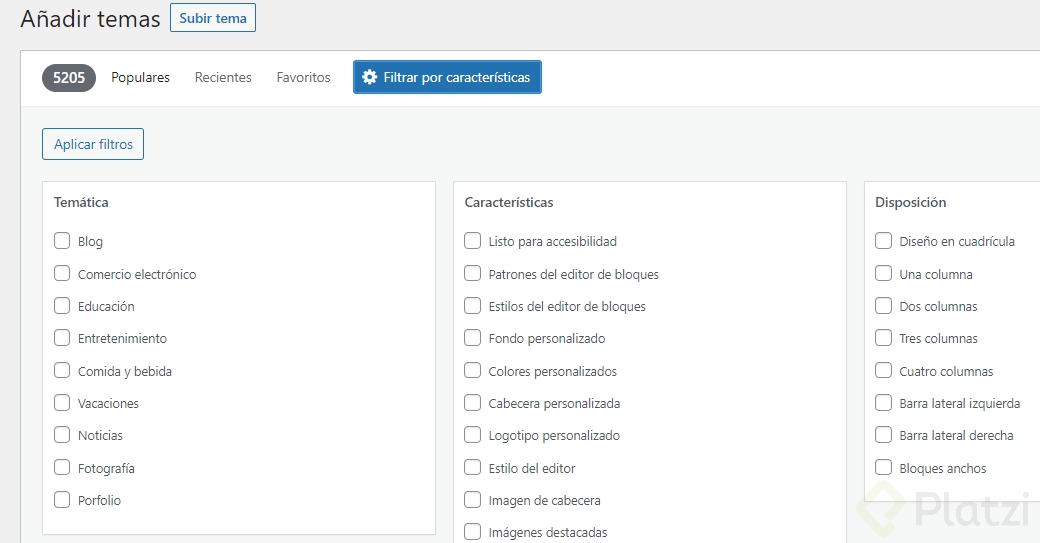Screen dimensions: 1040x543
Task: Tick Patrones del editor de bloques
Action: coord(473,274)
